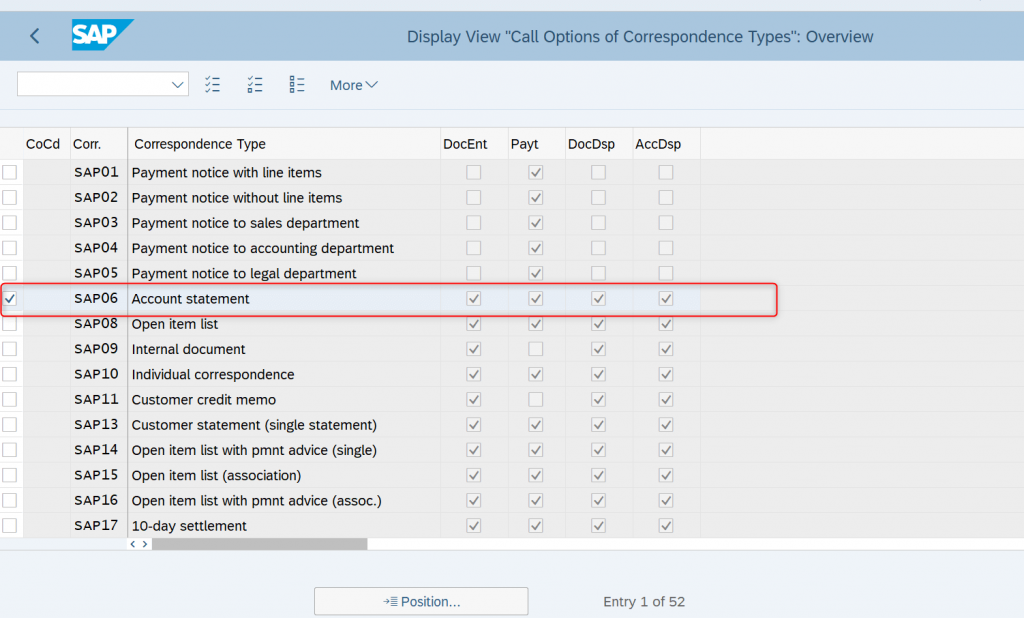Image resolution: width=1024 pixels, height=618 pixels.
Task: Click the right scroll arrow under the table
Action: pos(145,544)
